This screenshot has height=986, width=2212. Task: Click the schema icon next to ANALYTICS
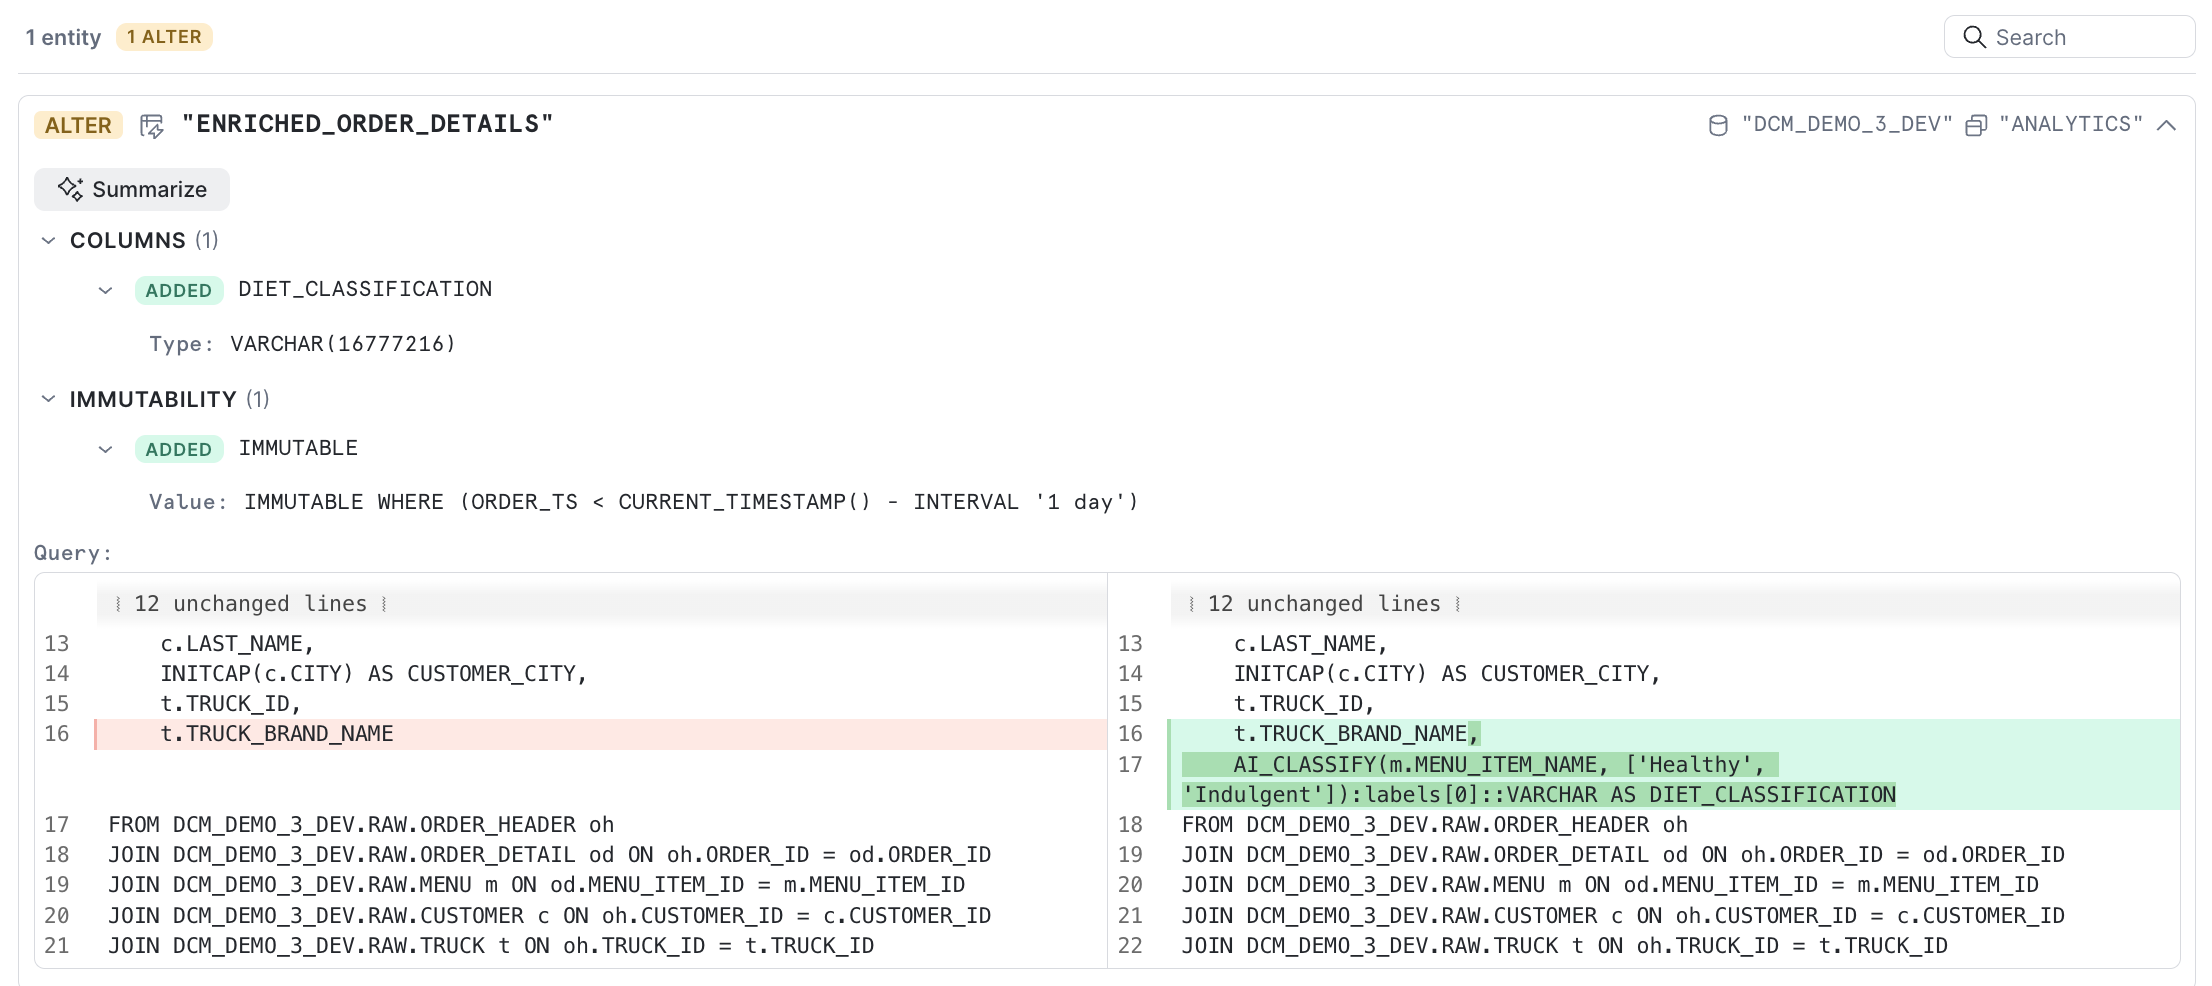point(1976,125)
